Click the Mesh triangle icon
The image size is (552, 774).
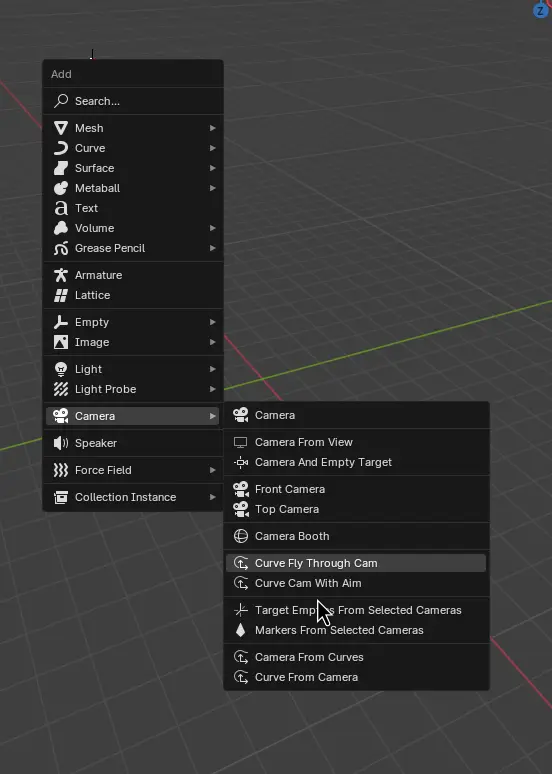tap(61, 128)
